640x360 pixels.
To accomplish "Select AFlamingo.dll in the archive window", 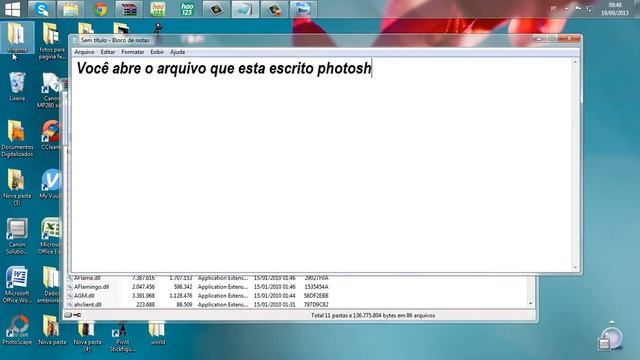I will pos(91,287).
